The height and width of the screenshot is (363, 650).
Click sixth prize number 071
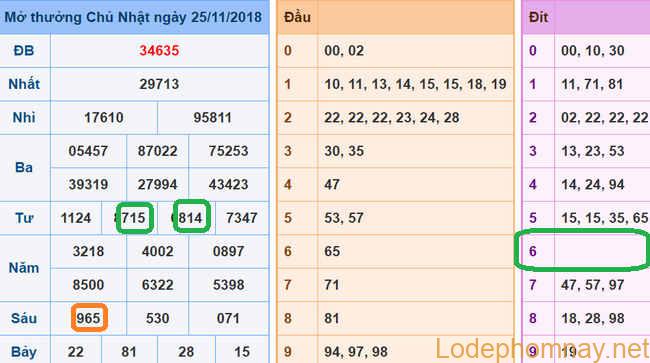(228, 318)
